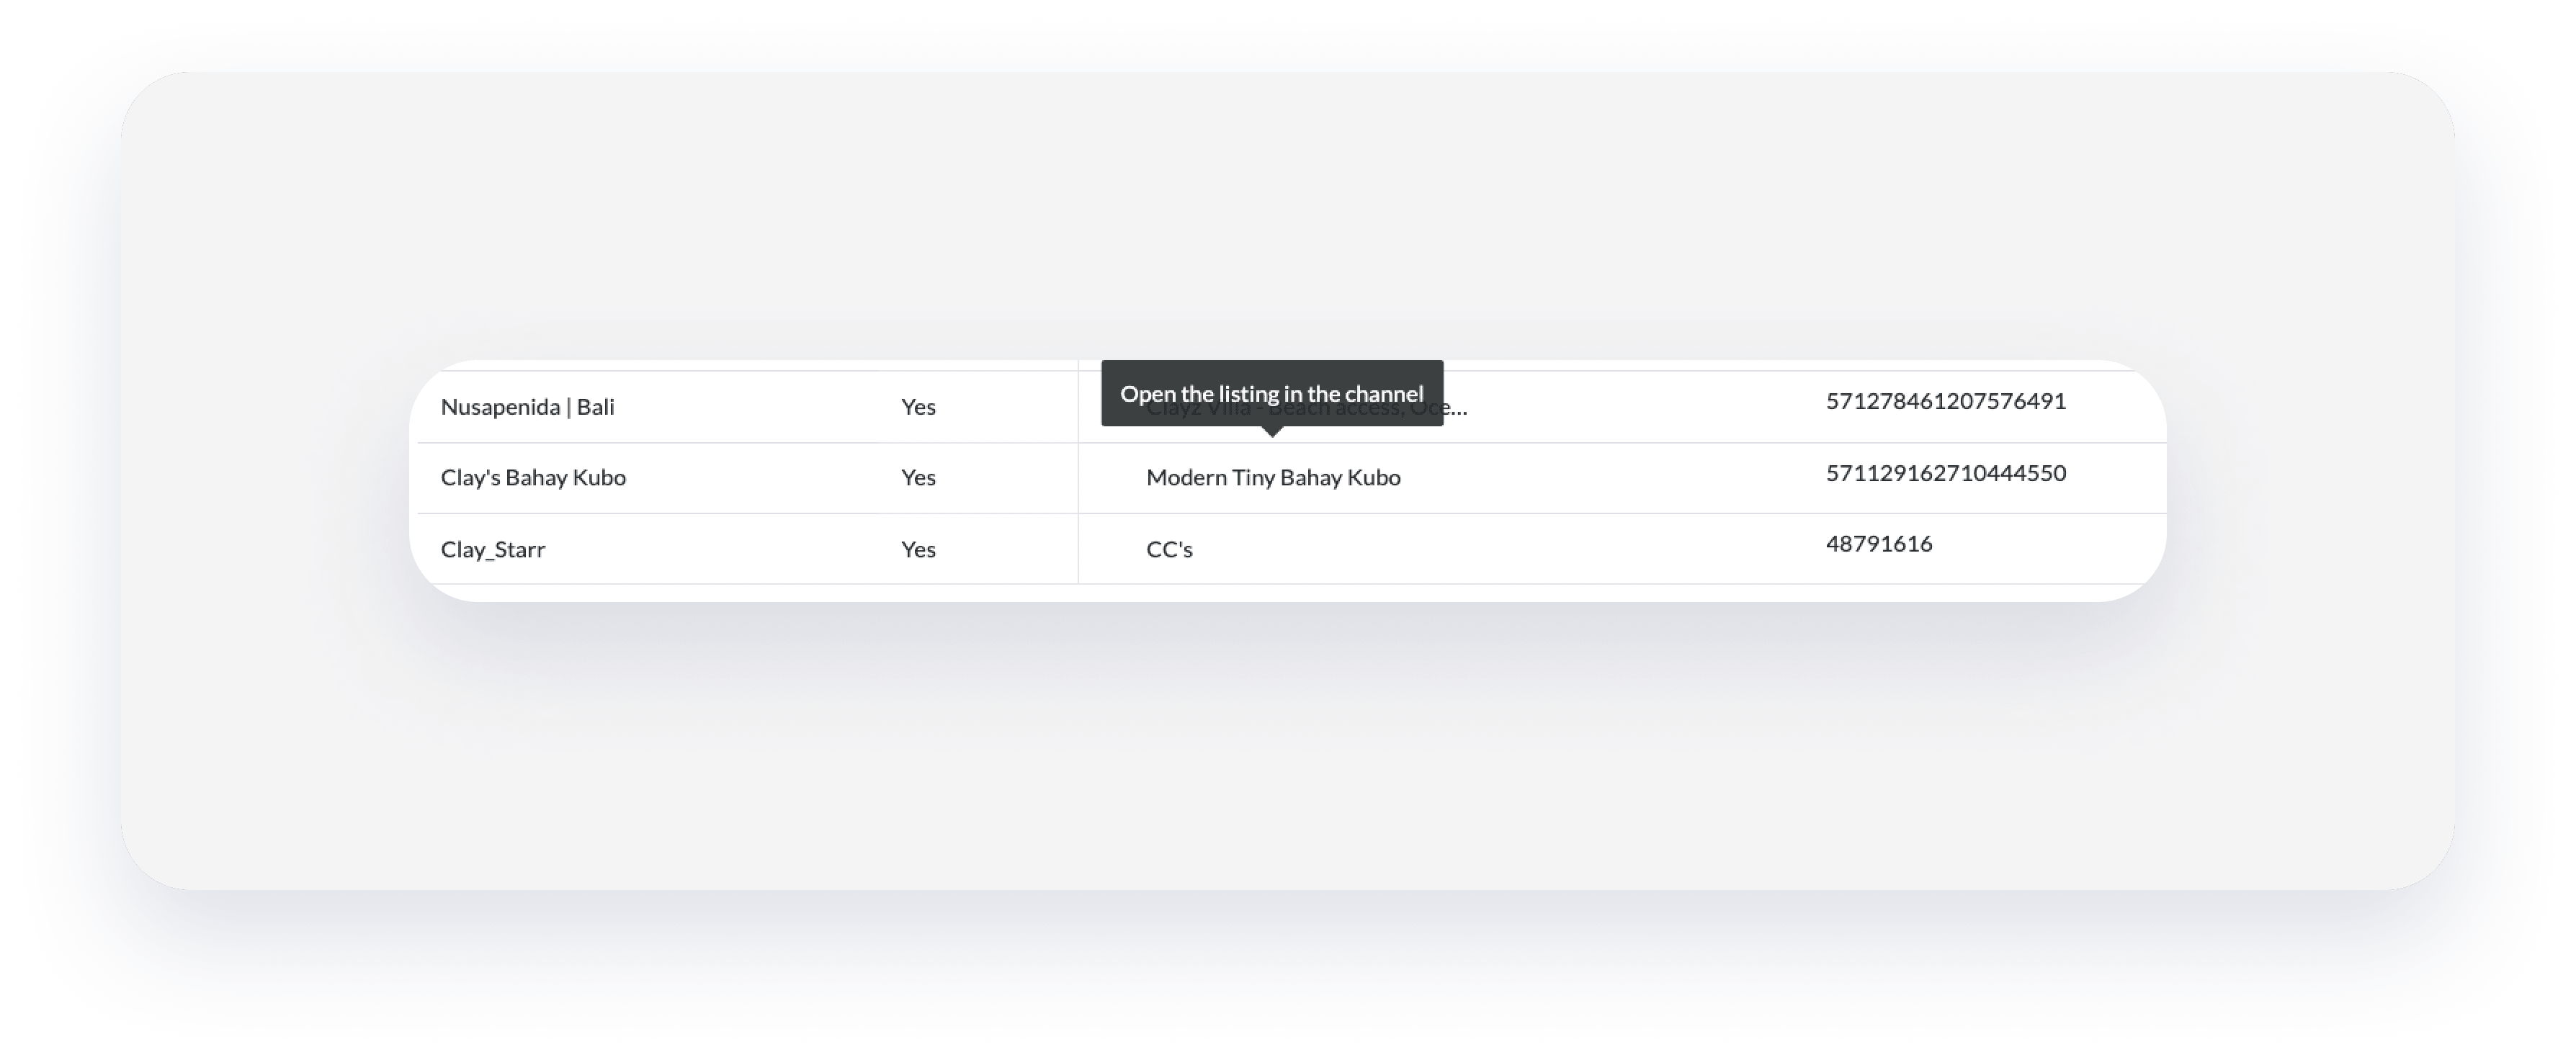Toggle Yes status for Nusapenida | Bali
The image size is (2576, 1060).
pyautogui.click(x=917, y=407)
